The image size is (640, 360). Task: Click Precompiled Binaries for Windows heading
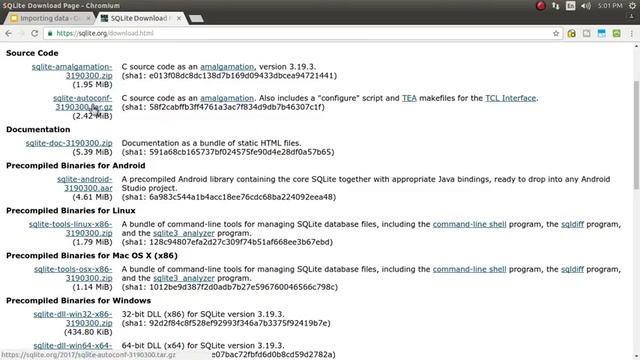tap(78, 300)
